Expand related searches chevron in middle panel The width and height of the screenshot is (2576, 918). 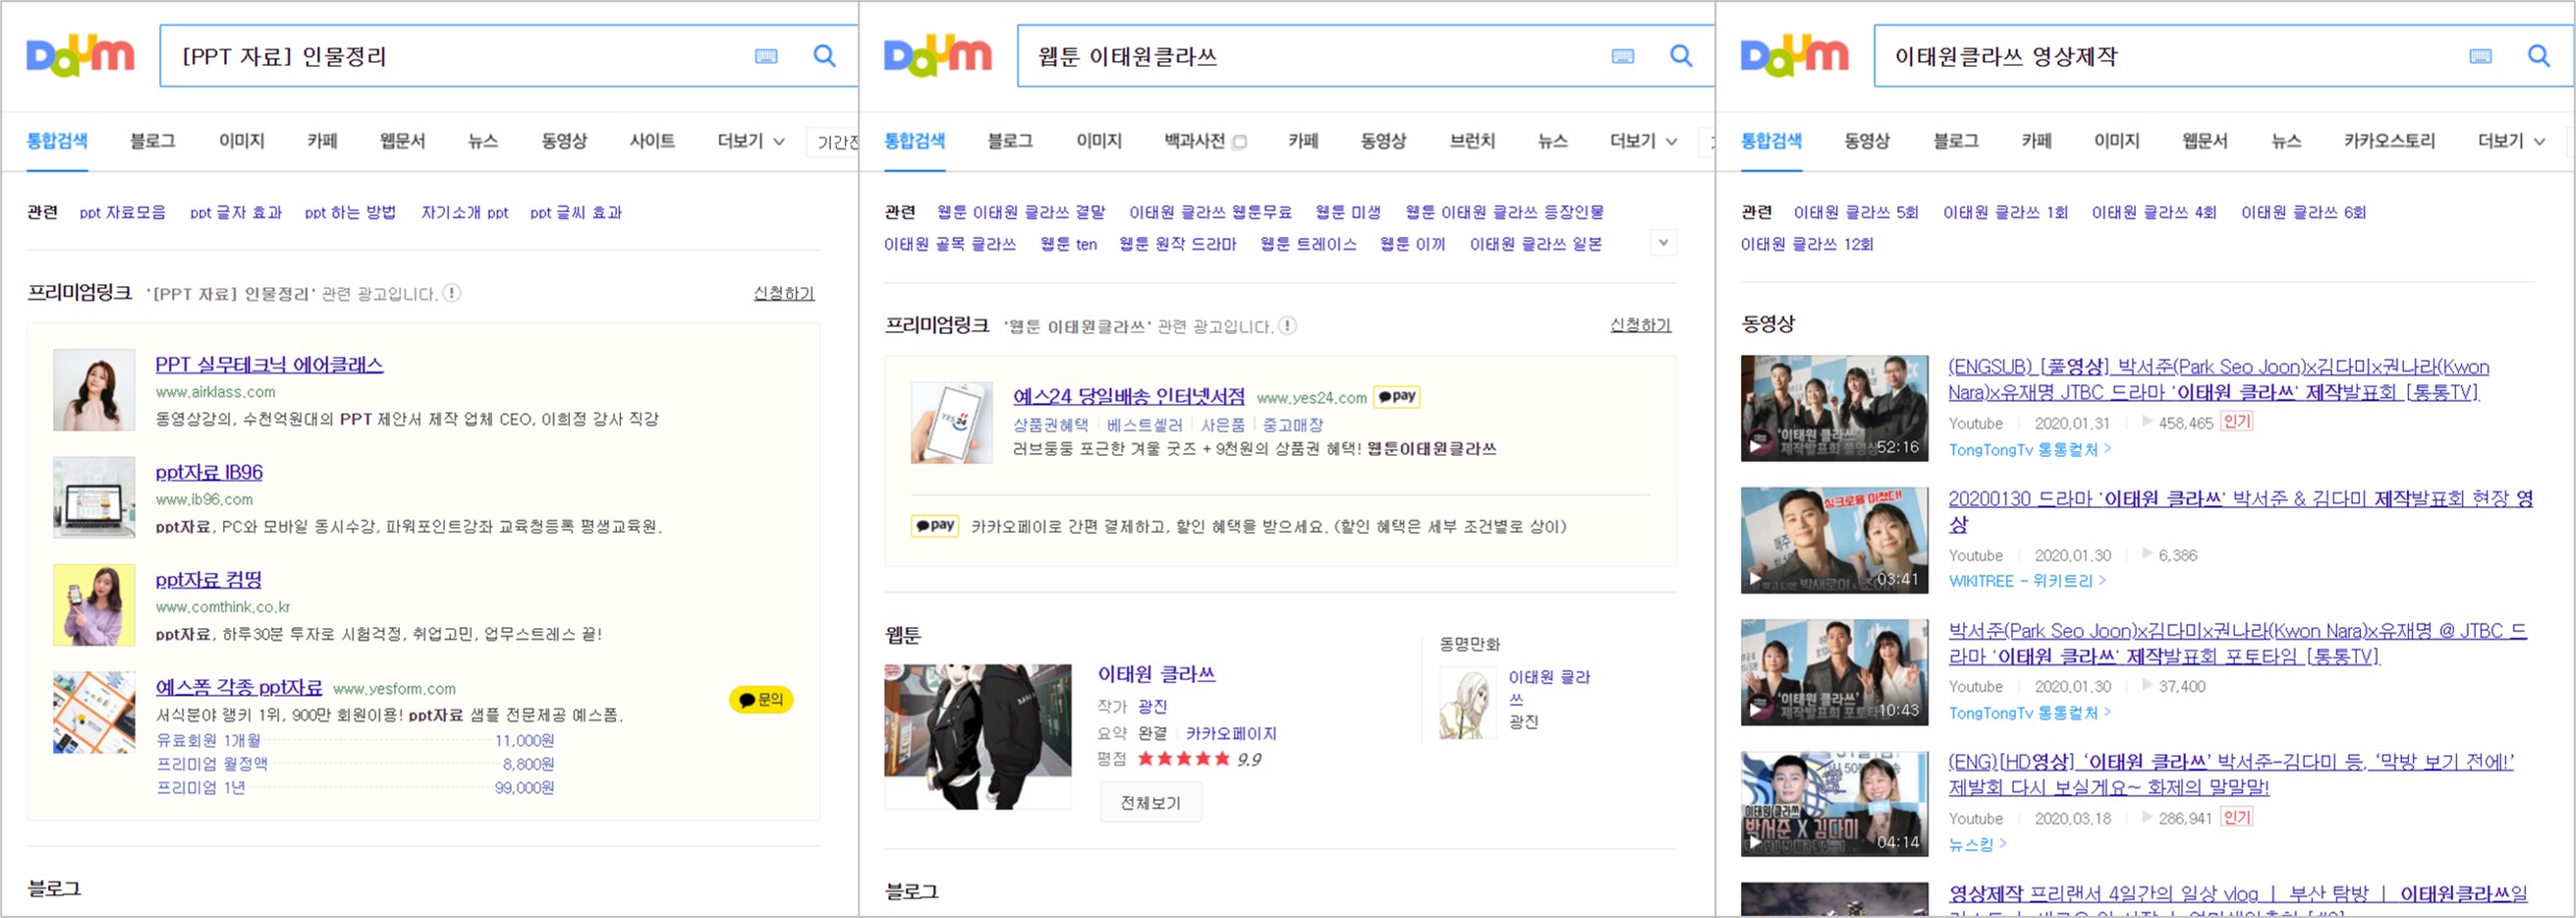1663,242
